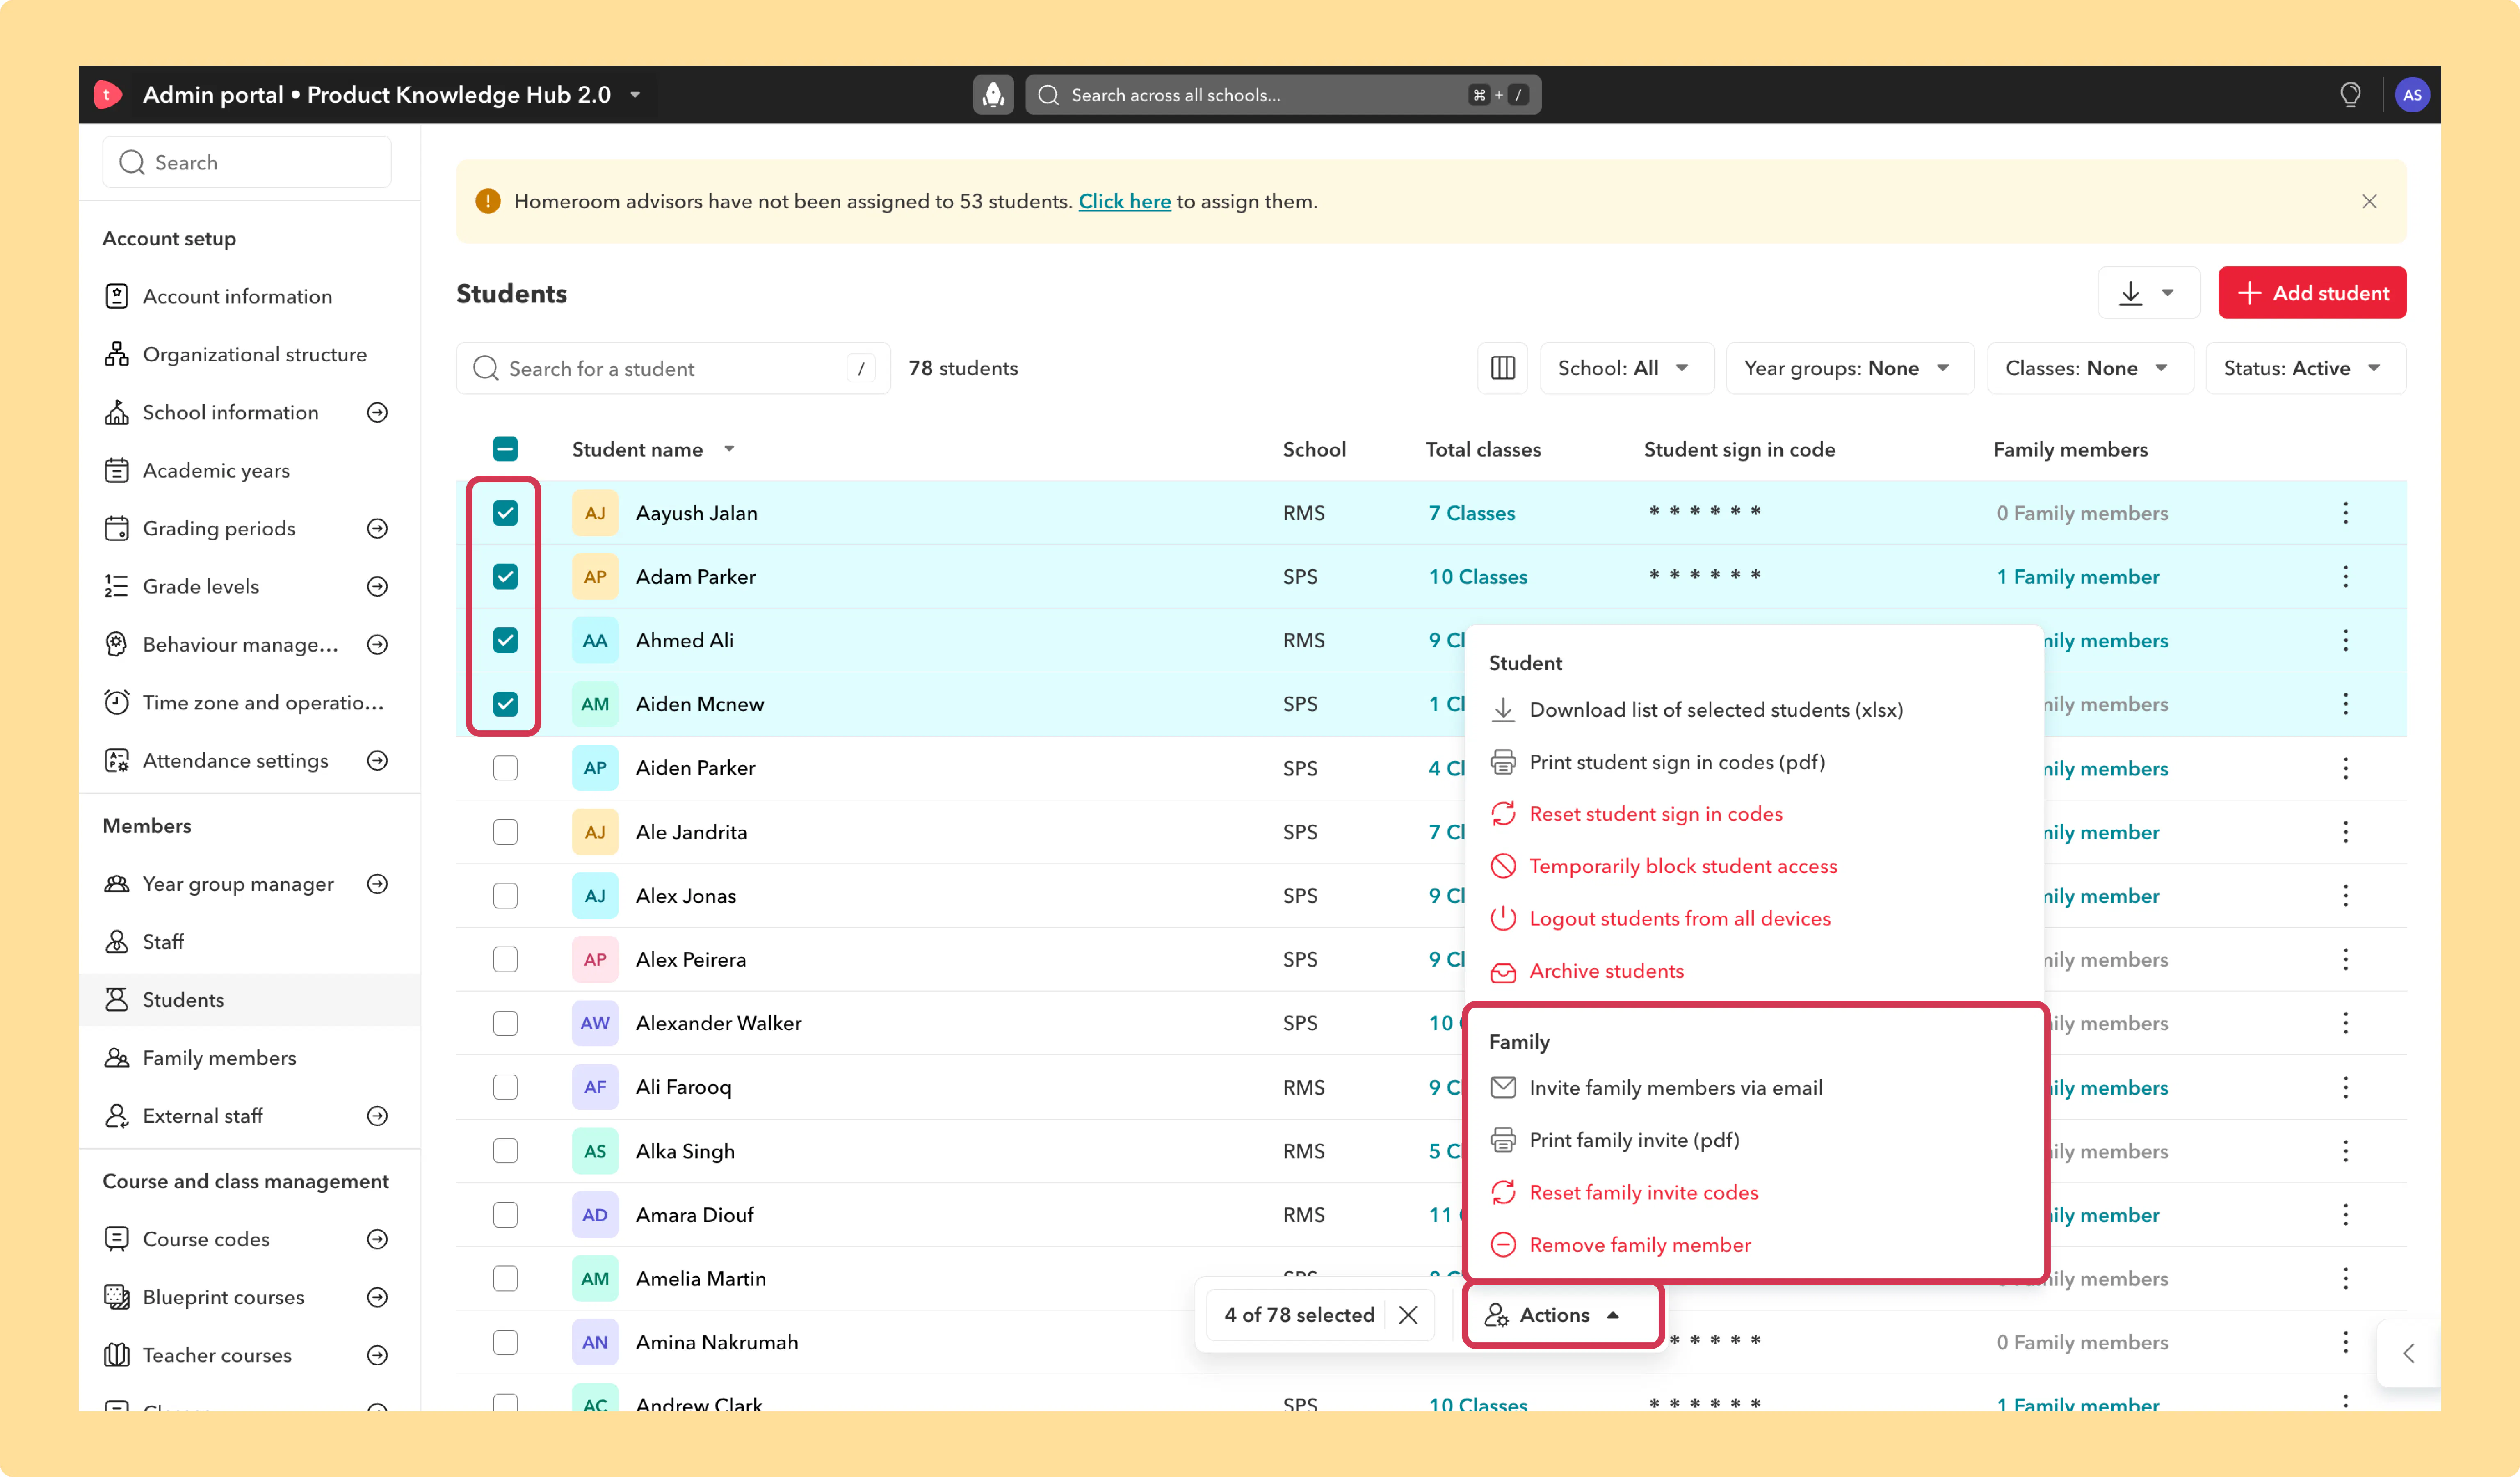2520x1477 pixels.
Task: Open Course codes submenu arrow
Action: point(377,1239)
